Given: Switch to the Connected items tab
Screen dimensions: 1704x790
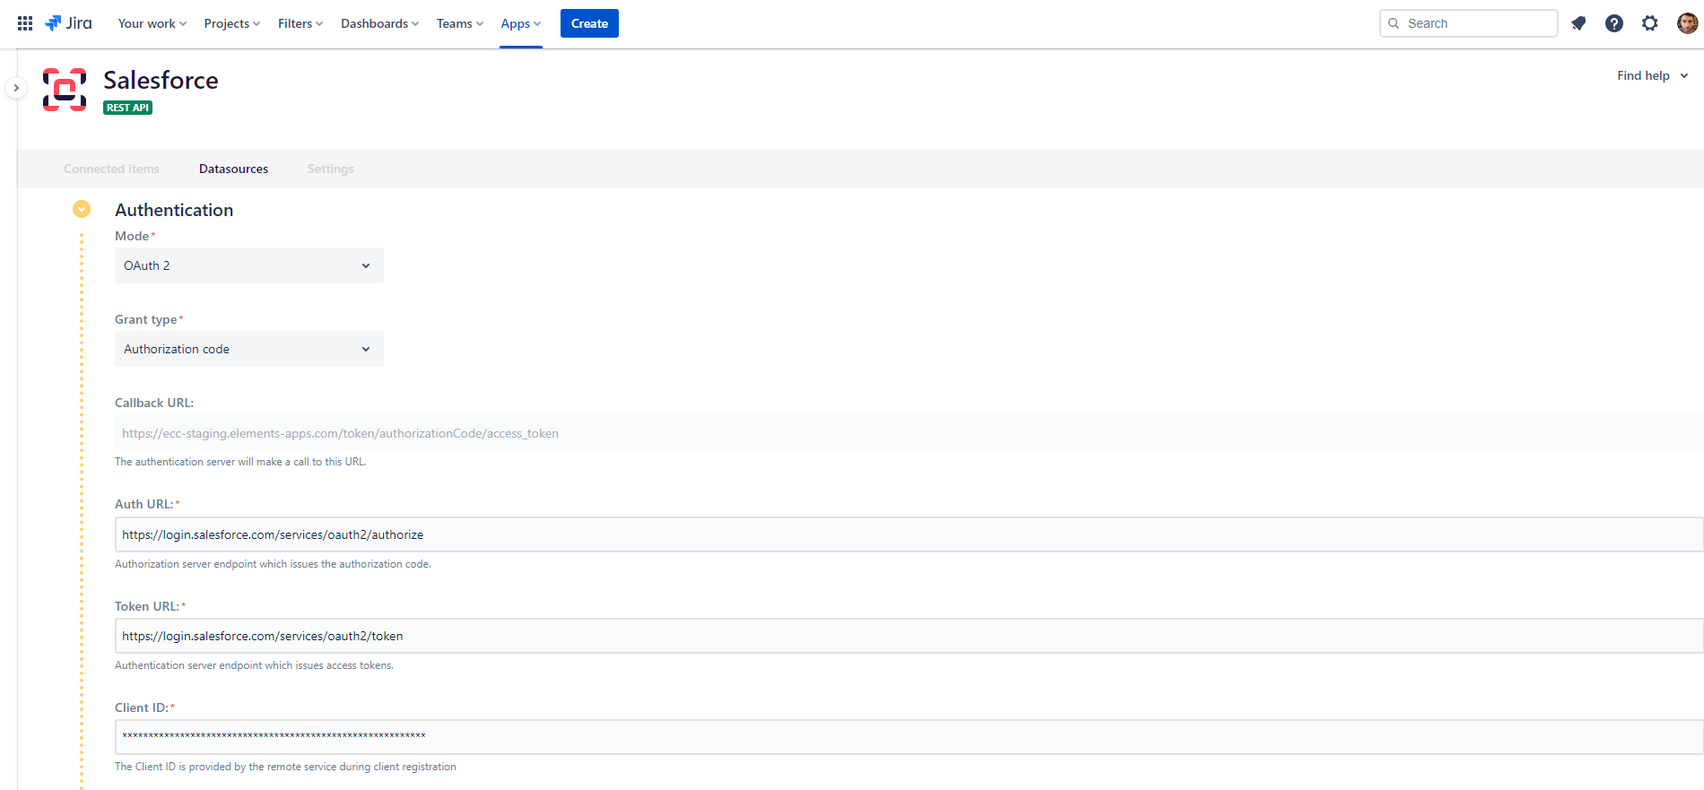Looking at the screenshot, I should coord(111,169).
